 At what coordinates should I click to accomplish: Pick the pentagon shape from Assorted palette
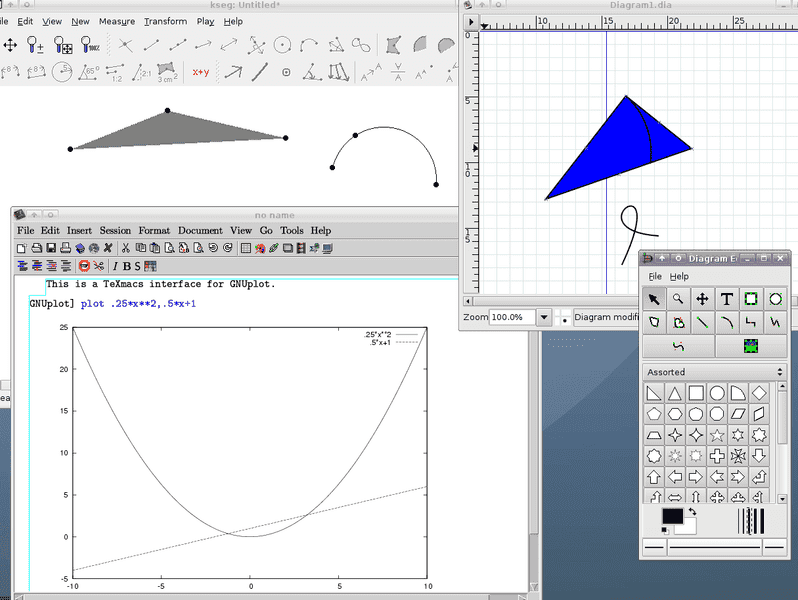654,414
